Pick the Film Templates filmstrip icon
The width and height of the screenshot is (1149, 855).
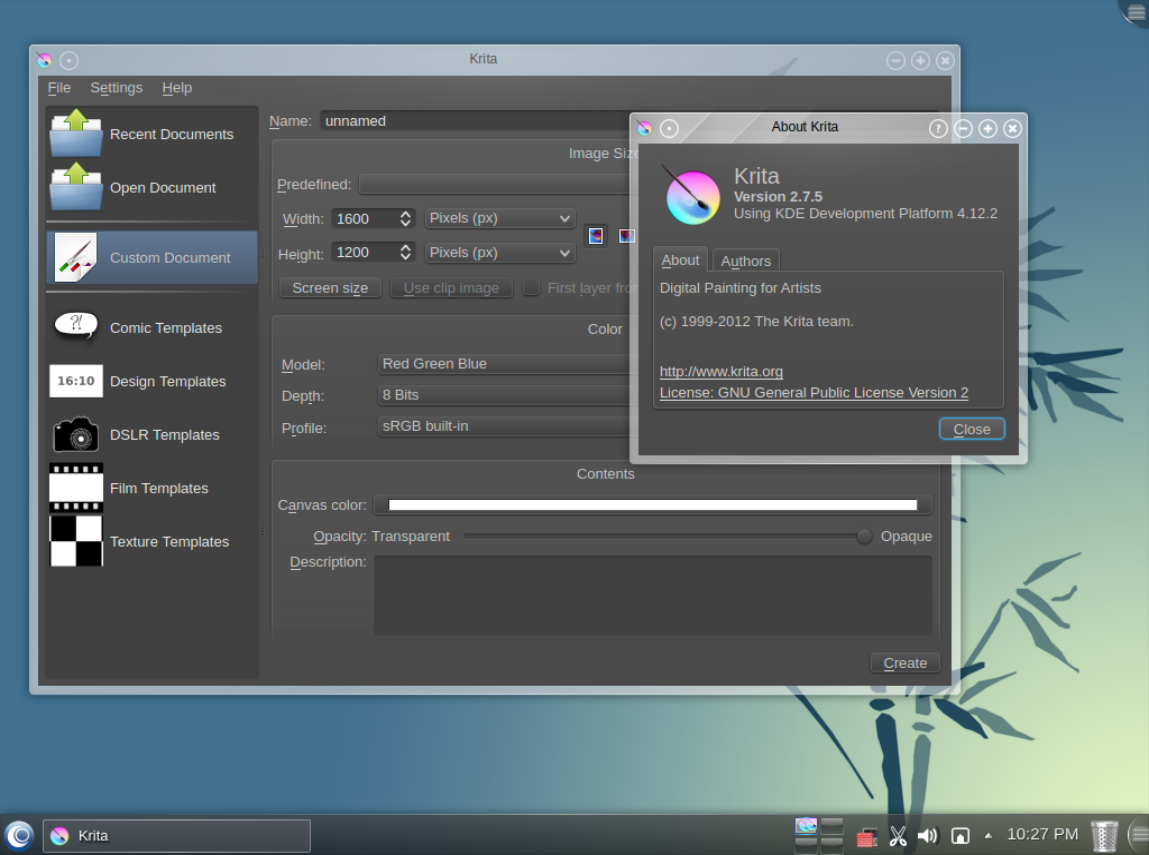tap(76, 488)
